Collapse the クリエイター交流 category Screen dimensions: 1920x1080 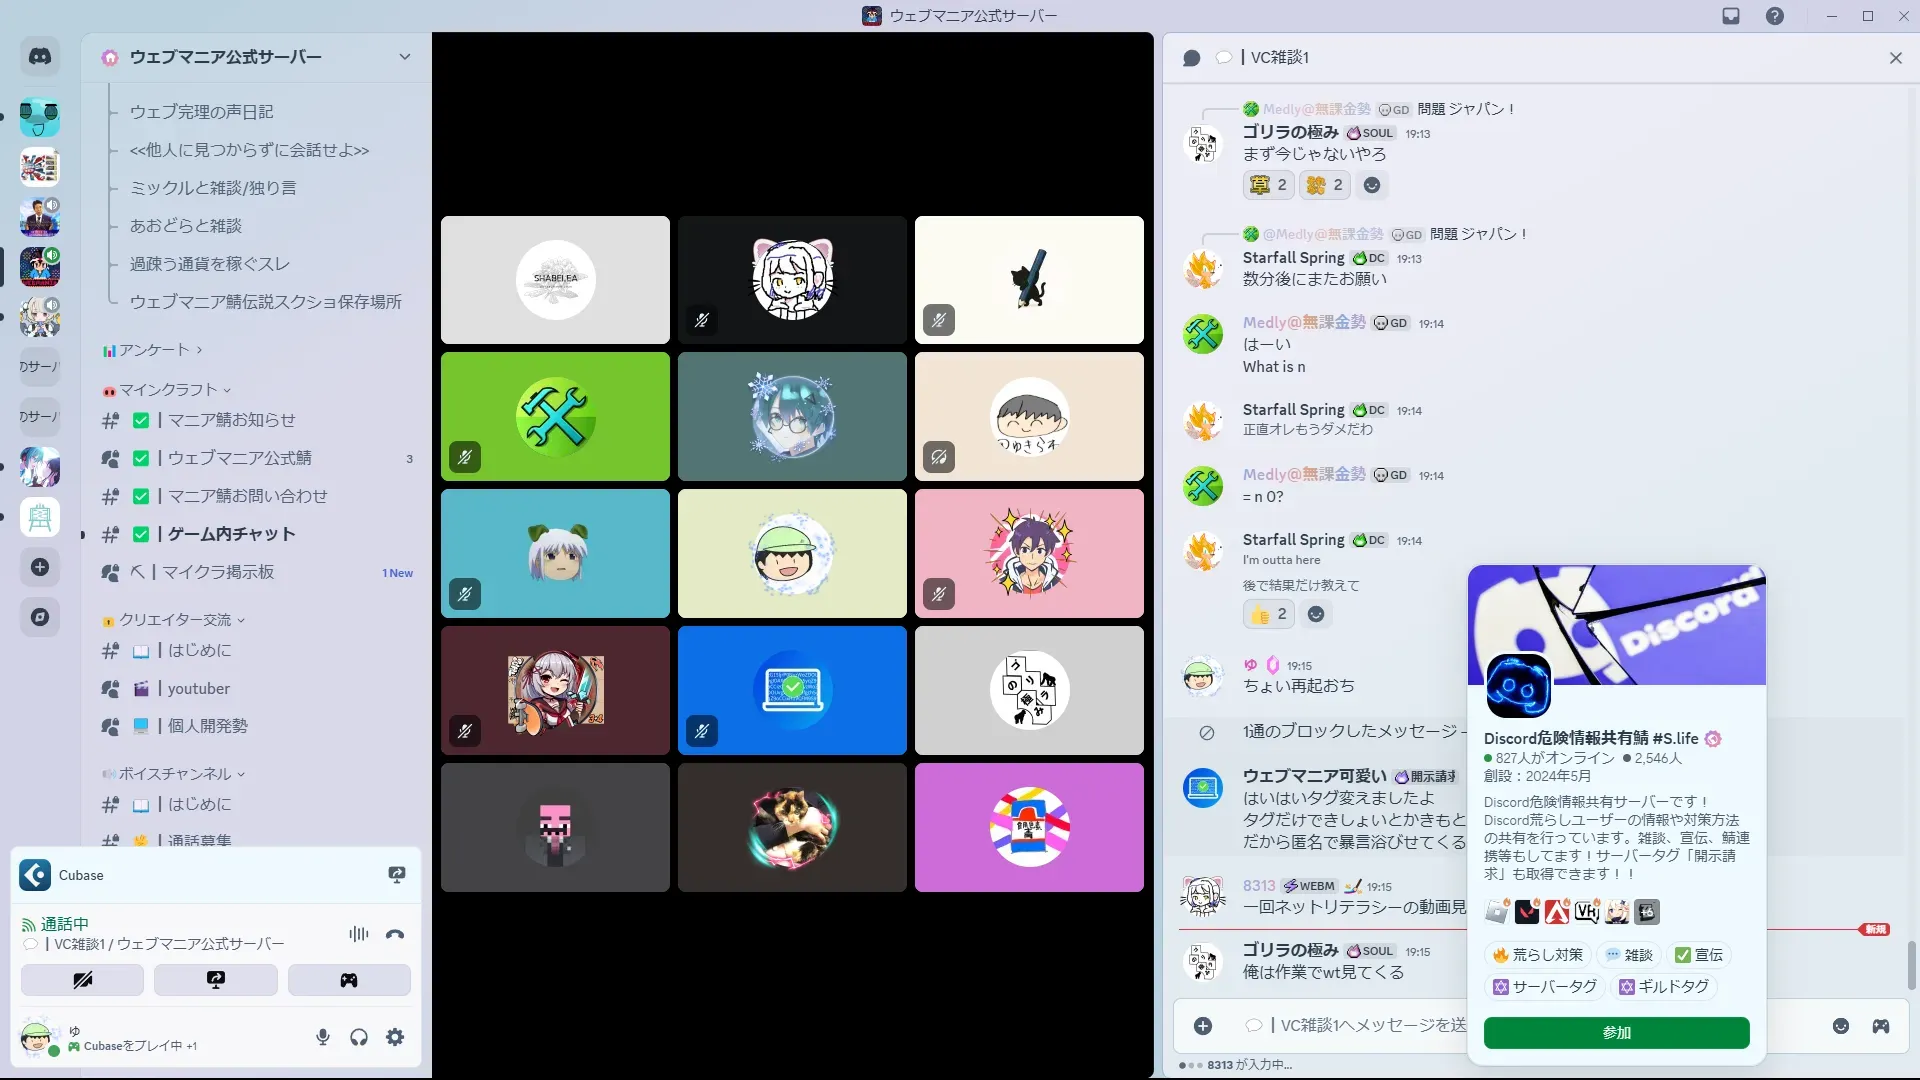click(x=175, y=620)
